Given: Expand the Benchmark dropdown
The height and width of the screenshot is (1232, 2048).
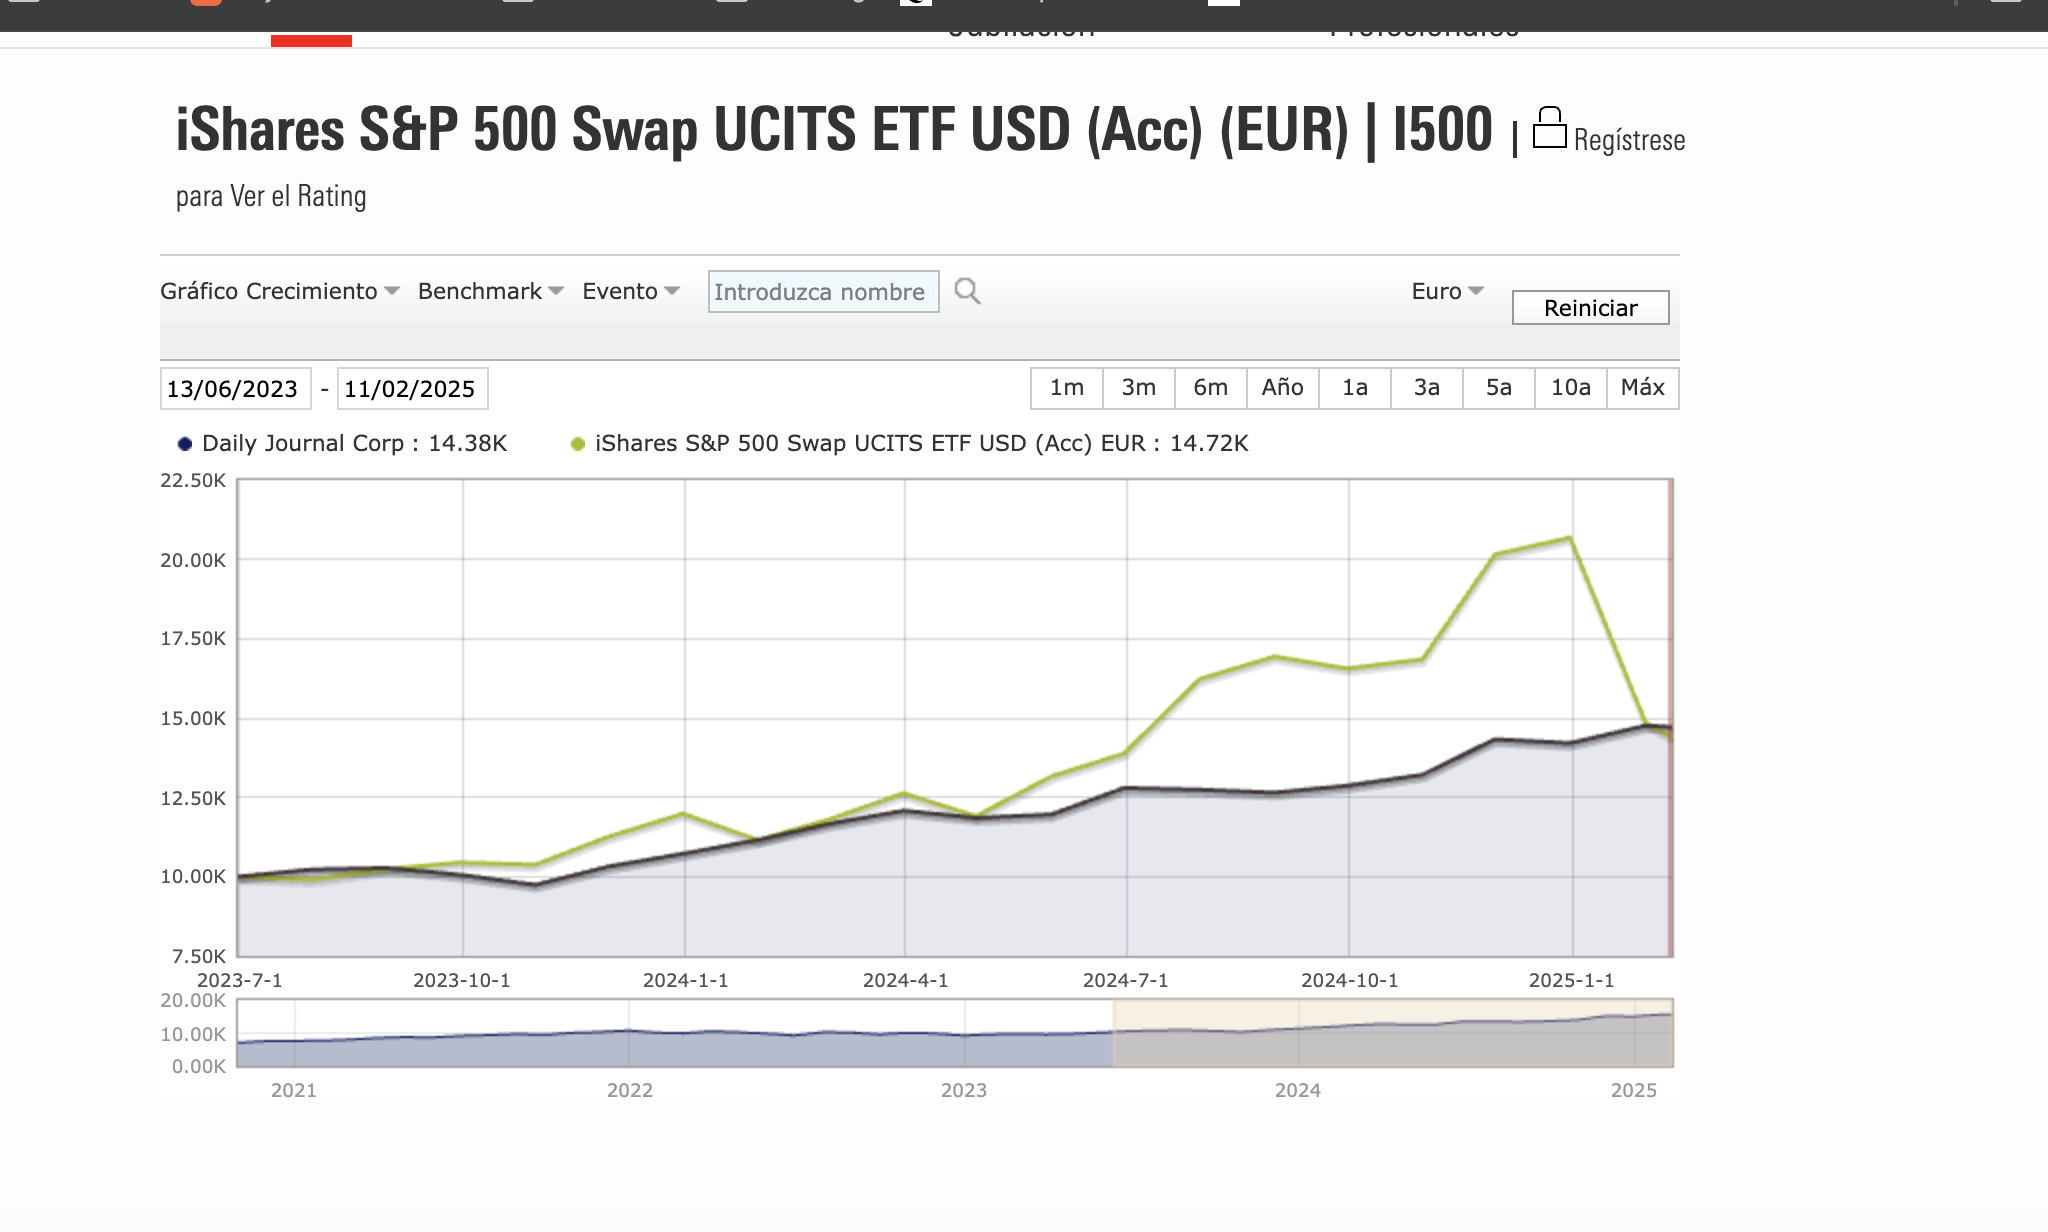Looking at the screenshot, I should [x=491, y=291].
